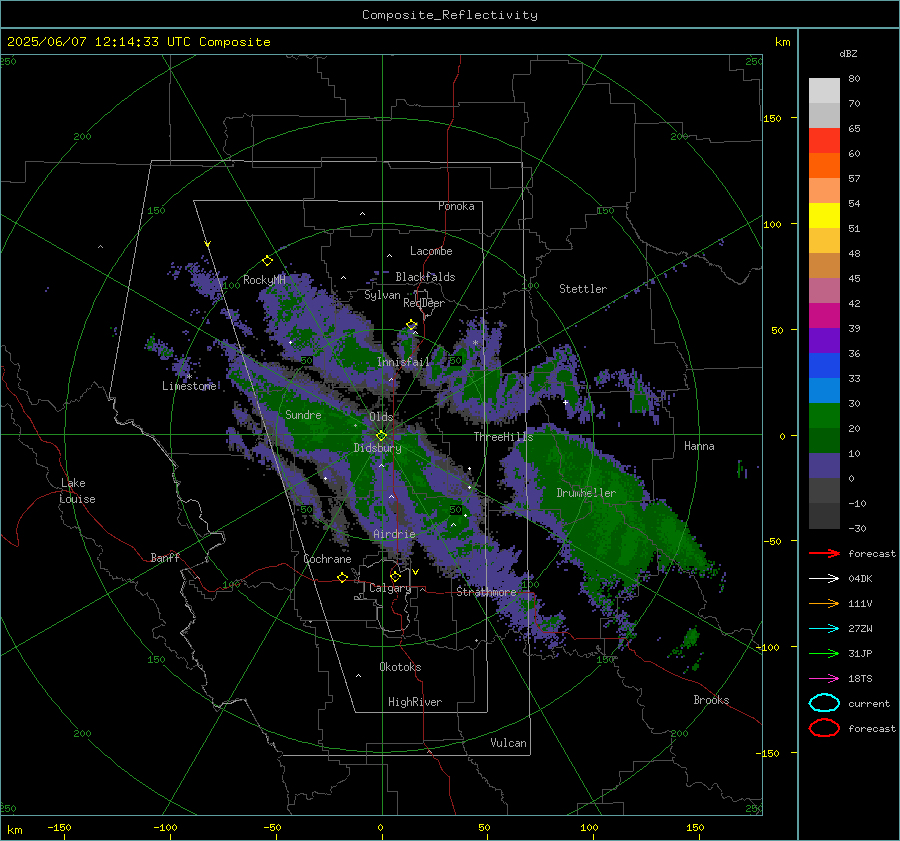Screen dimensions: 900x841
Task: Click the ThreeHills town label
Action: pyautogui.click(x=503, y=437)
